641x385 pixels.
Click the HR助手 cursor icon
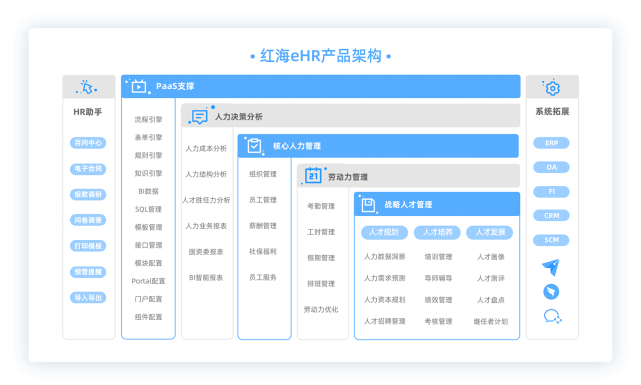pos(87,87)
